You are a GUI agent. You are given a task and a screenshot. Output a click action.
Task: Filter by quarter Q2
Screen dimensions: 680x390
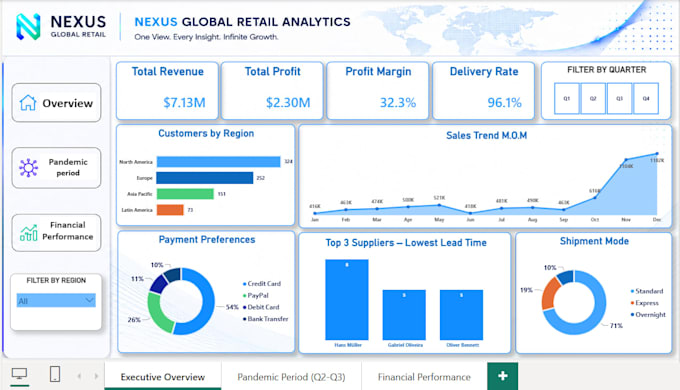tap(593, 98)
